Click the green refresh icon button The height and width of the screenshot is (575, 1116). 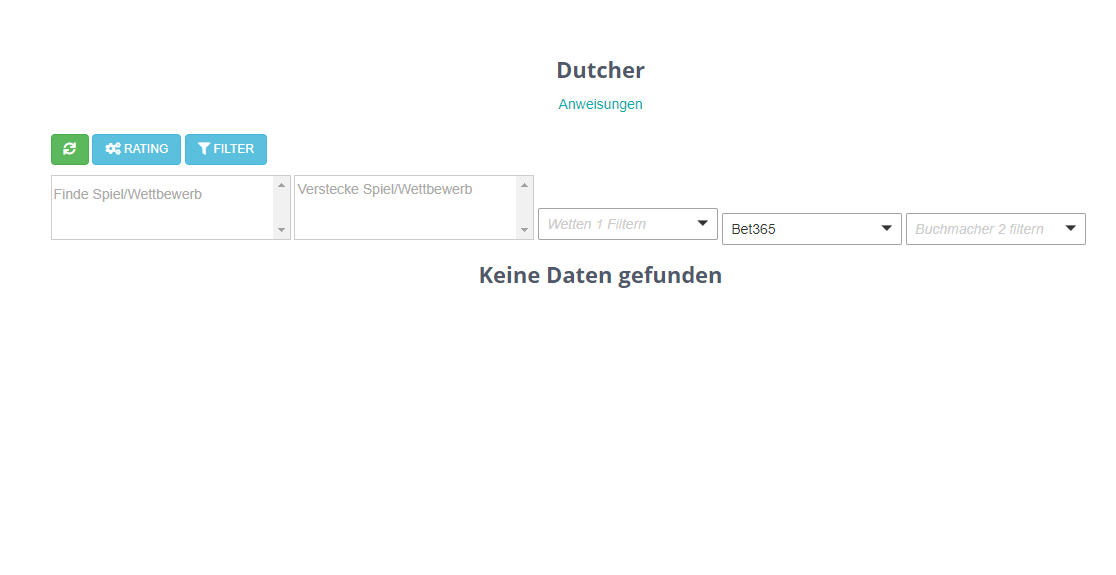click(70, 149)
